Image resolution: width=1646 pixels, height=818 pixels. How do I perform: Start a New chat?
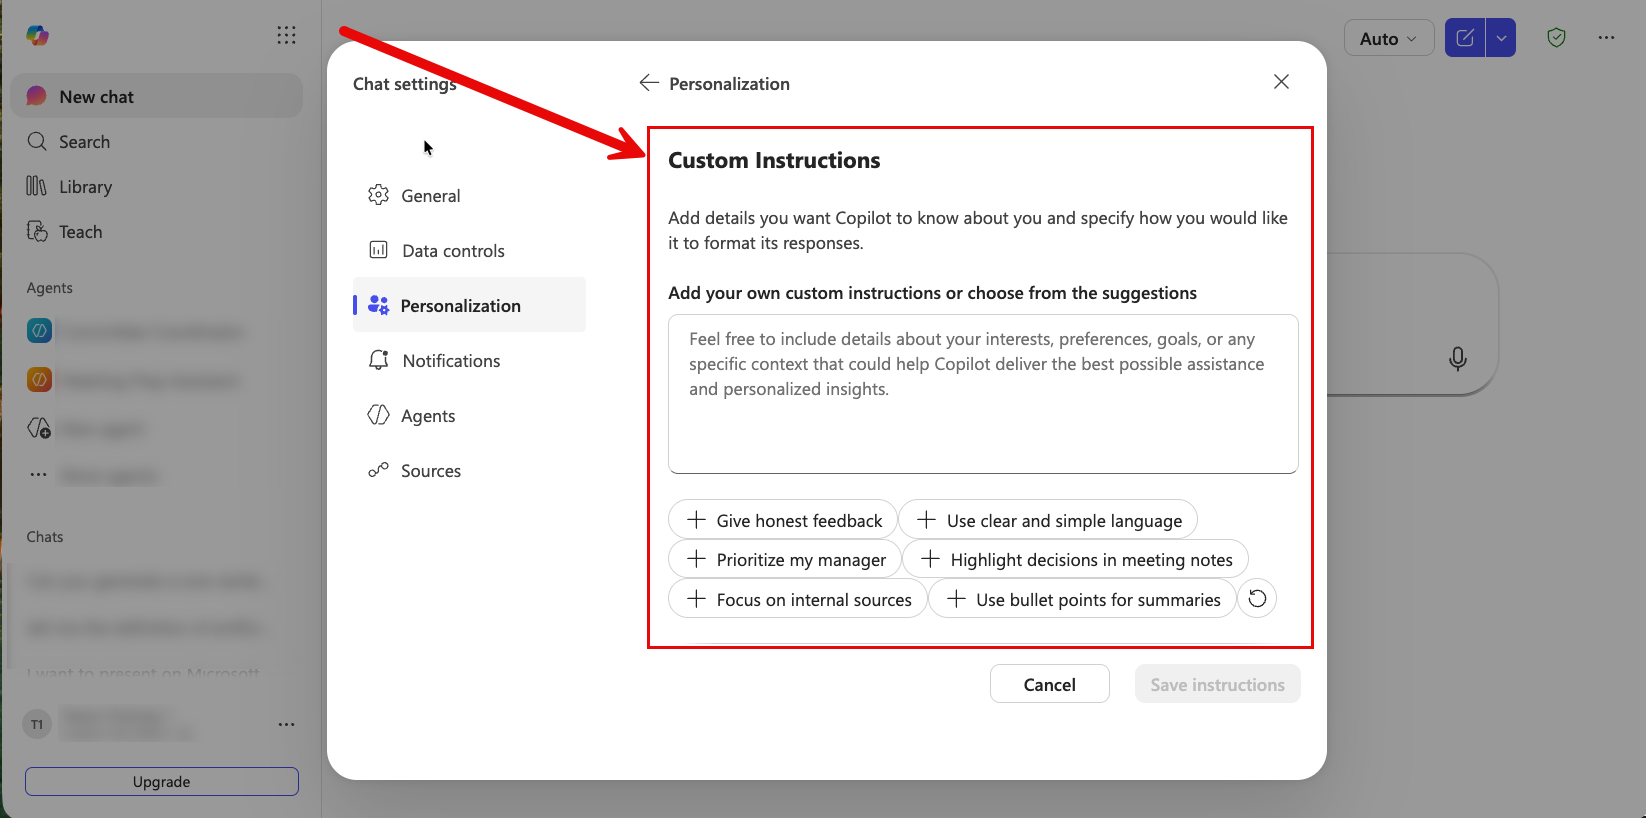[x=156, y=96]
